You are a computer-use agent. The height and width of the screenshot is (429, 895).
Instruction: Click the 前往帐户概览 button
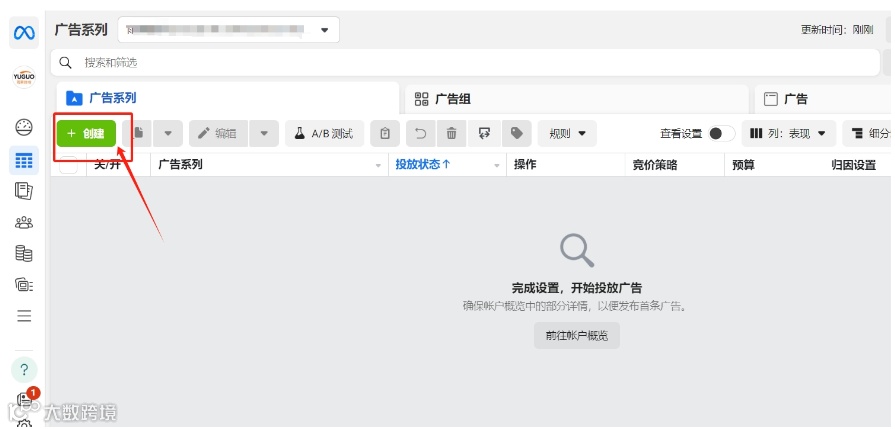pyautogui.click(x=576, y=335)
